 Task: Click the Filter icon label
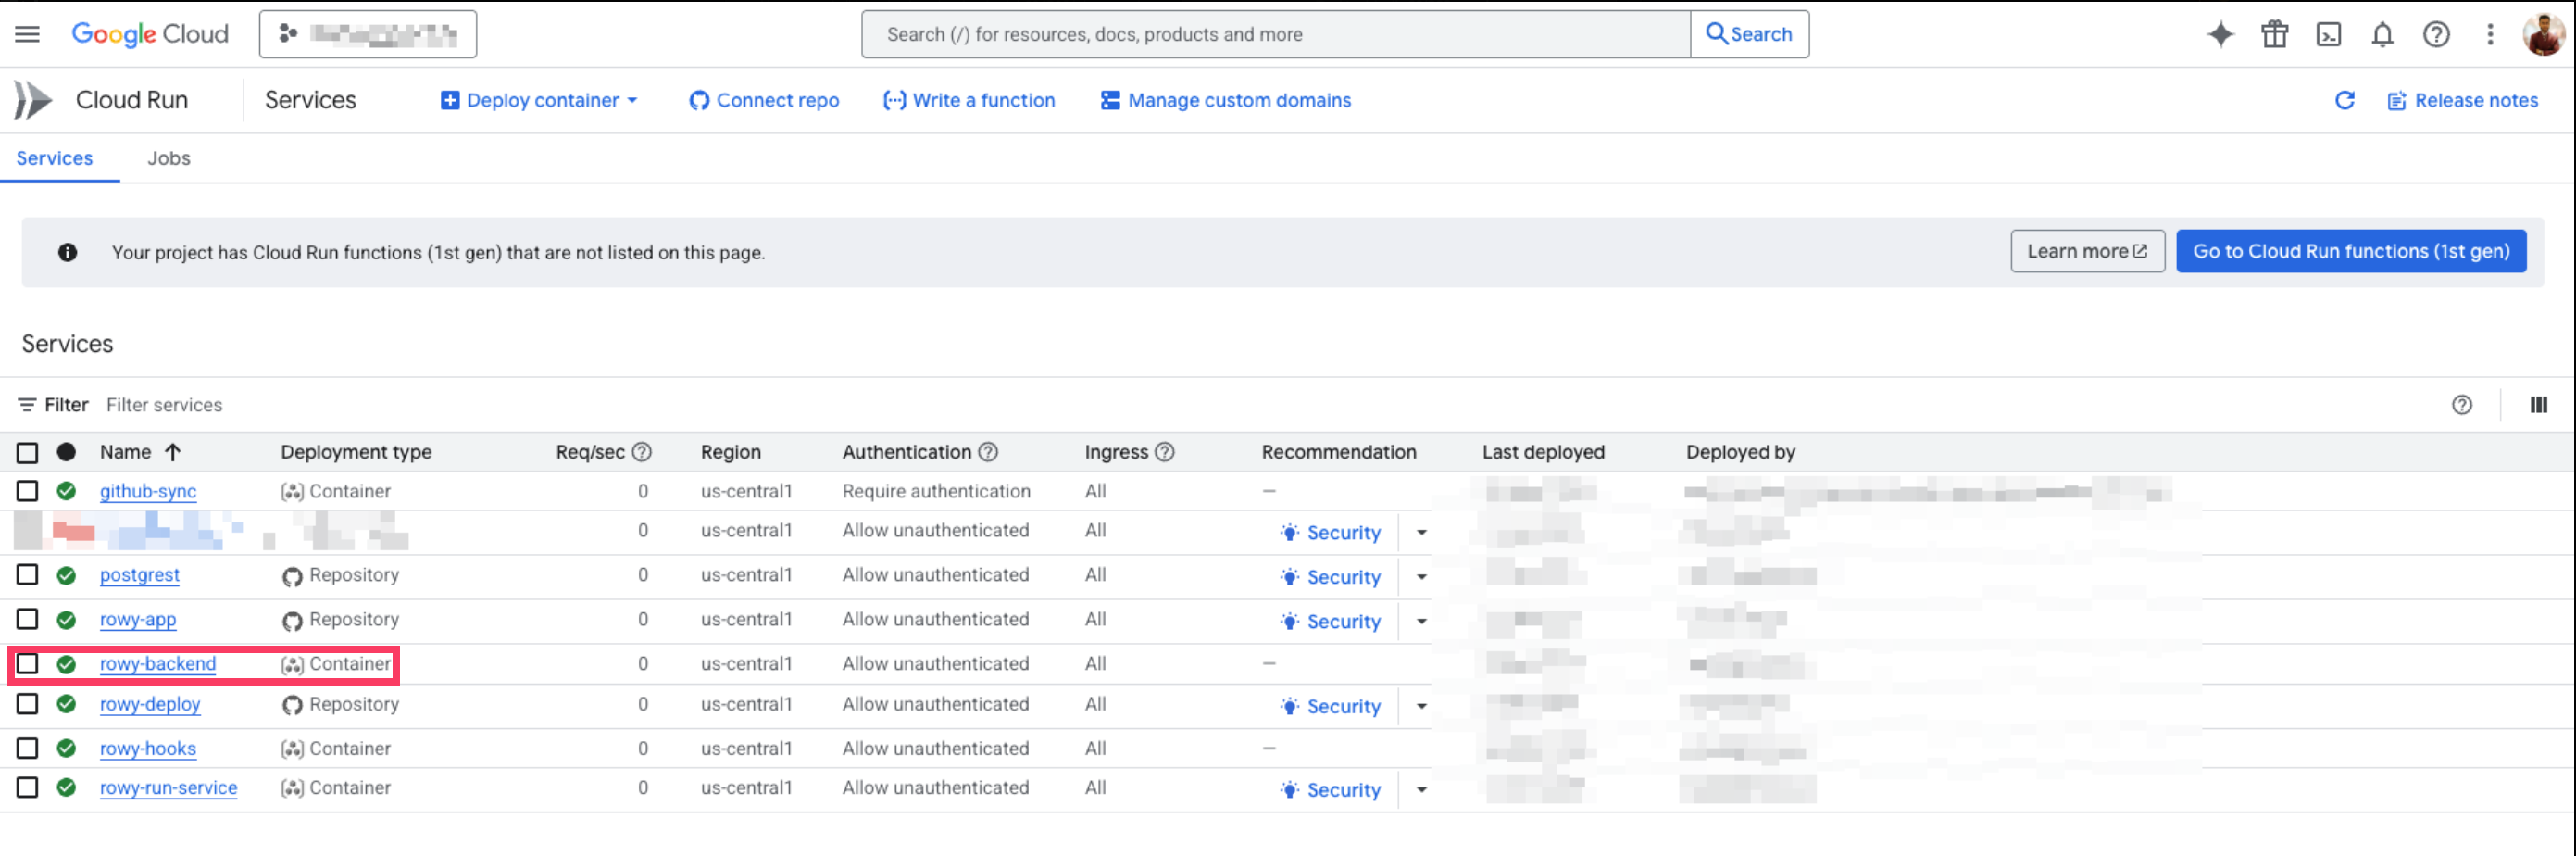point(53,405)
